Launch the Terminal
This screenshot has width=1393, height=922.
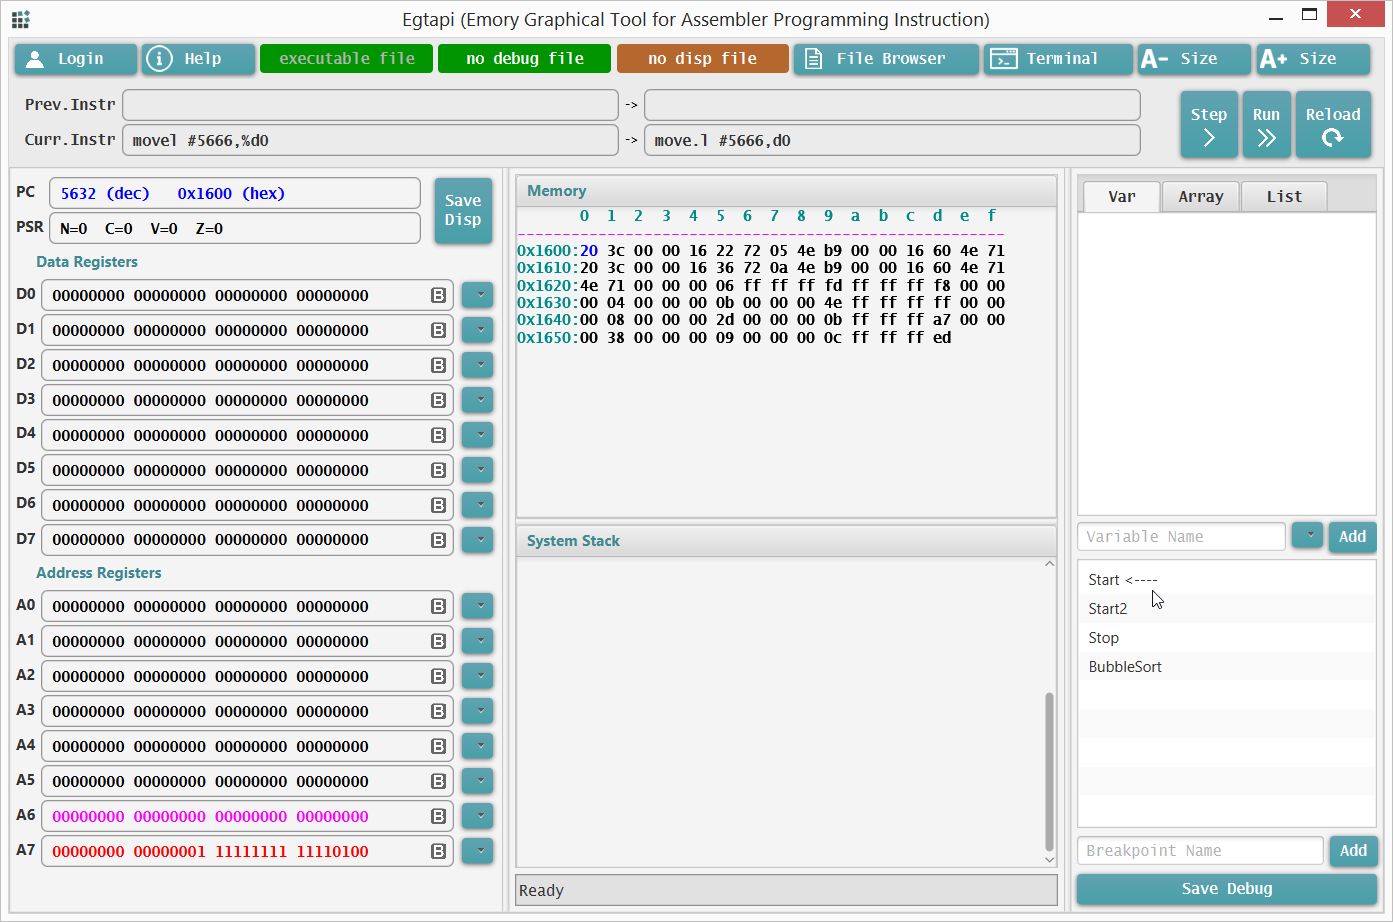(x=1058, y=59)
